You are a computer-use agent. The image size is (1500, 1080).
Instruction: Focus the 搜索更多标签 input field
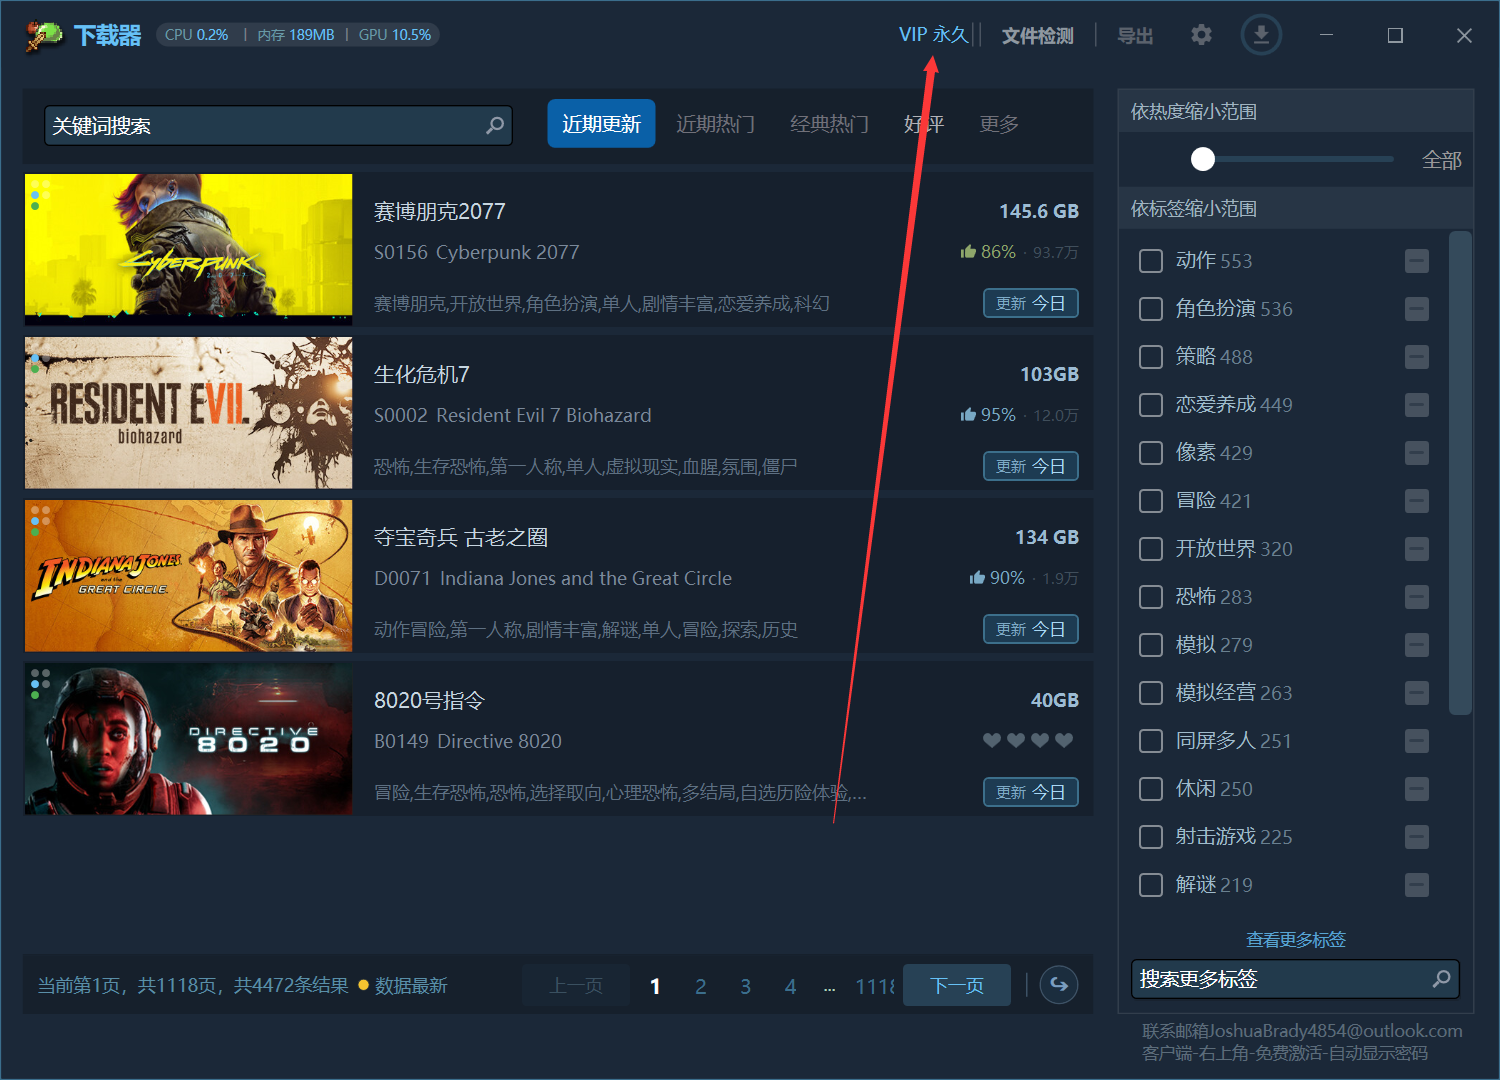point(1295,979)
